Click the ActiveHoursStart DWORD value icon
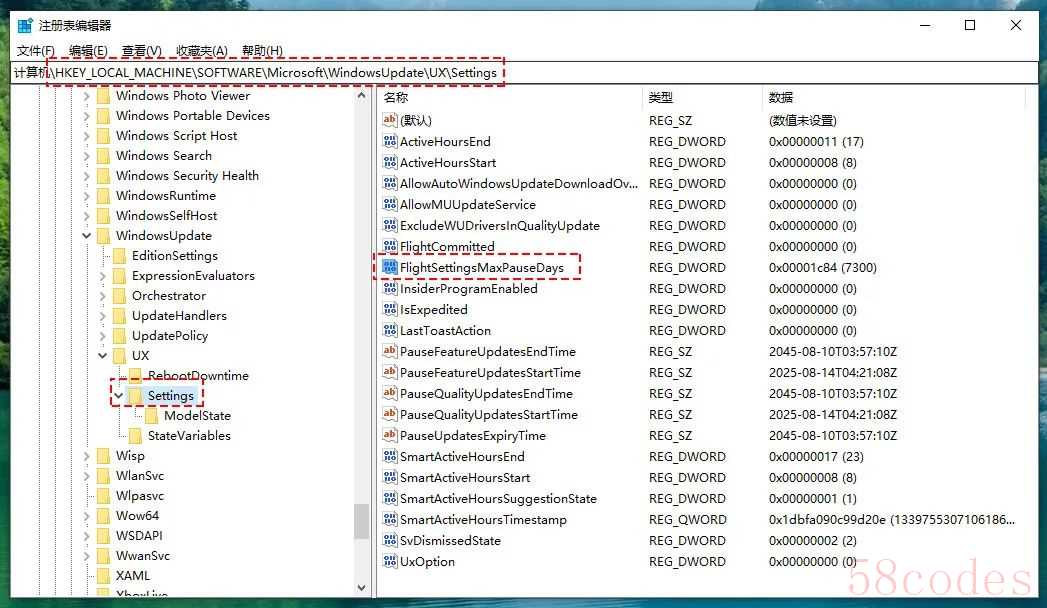Viewport: 1047px width, 608px height. coord(390,162)
